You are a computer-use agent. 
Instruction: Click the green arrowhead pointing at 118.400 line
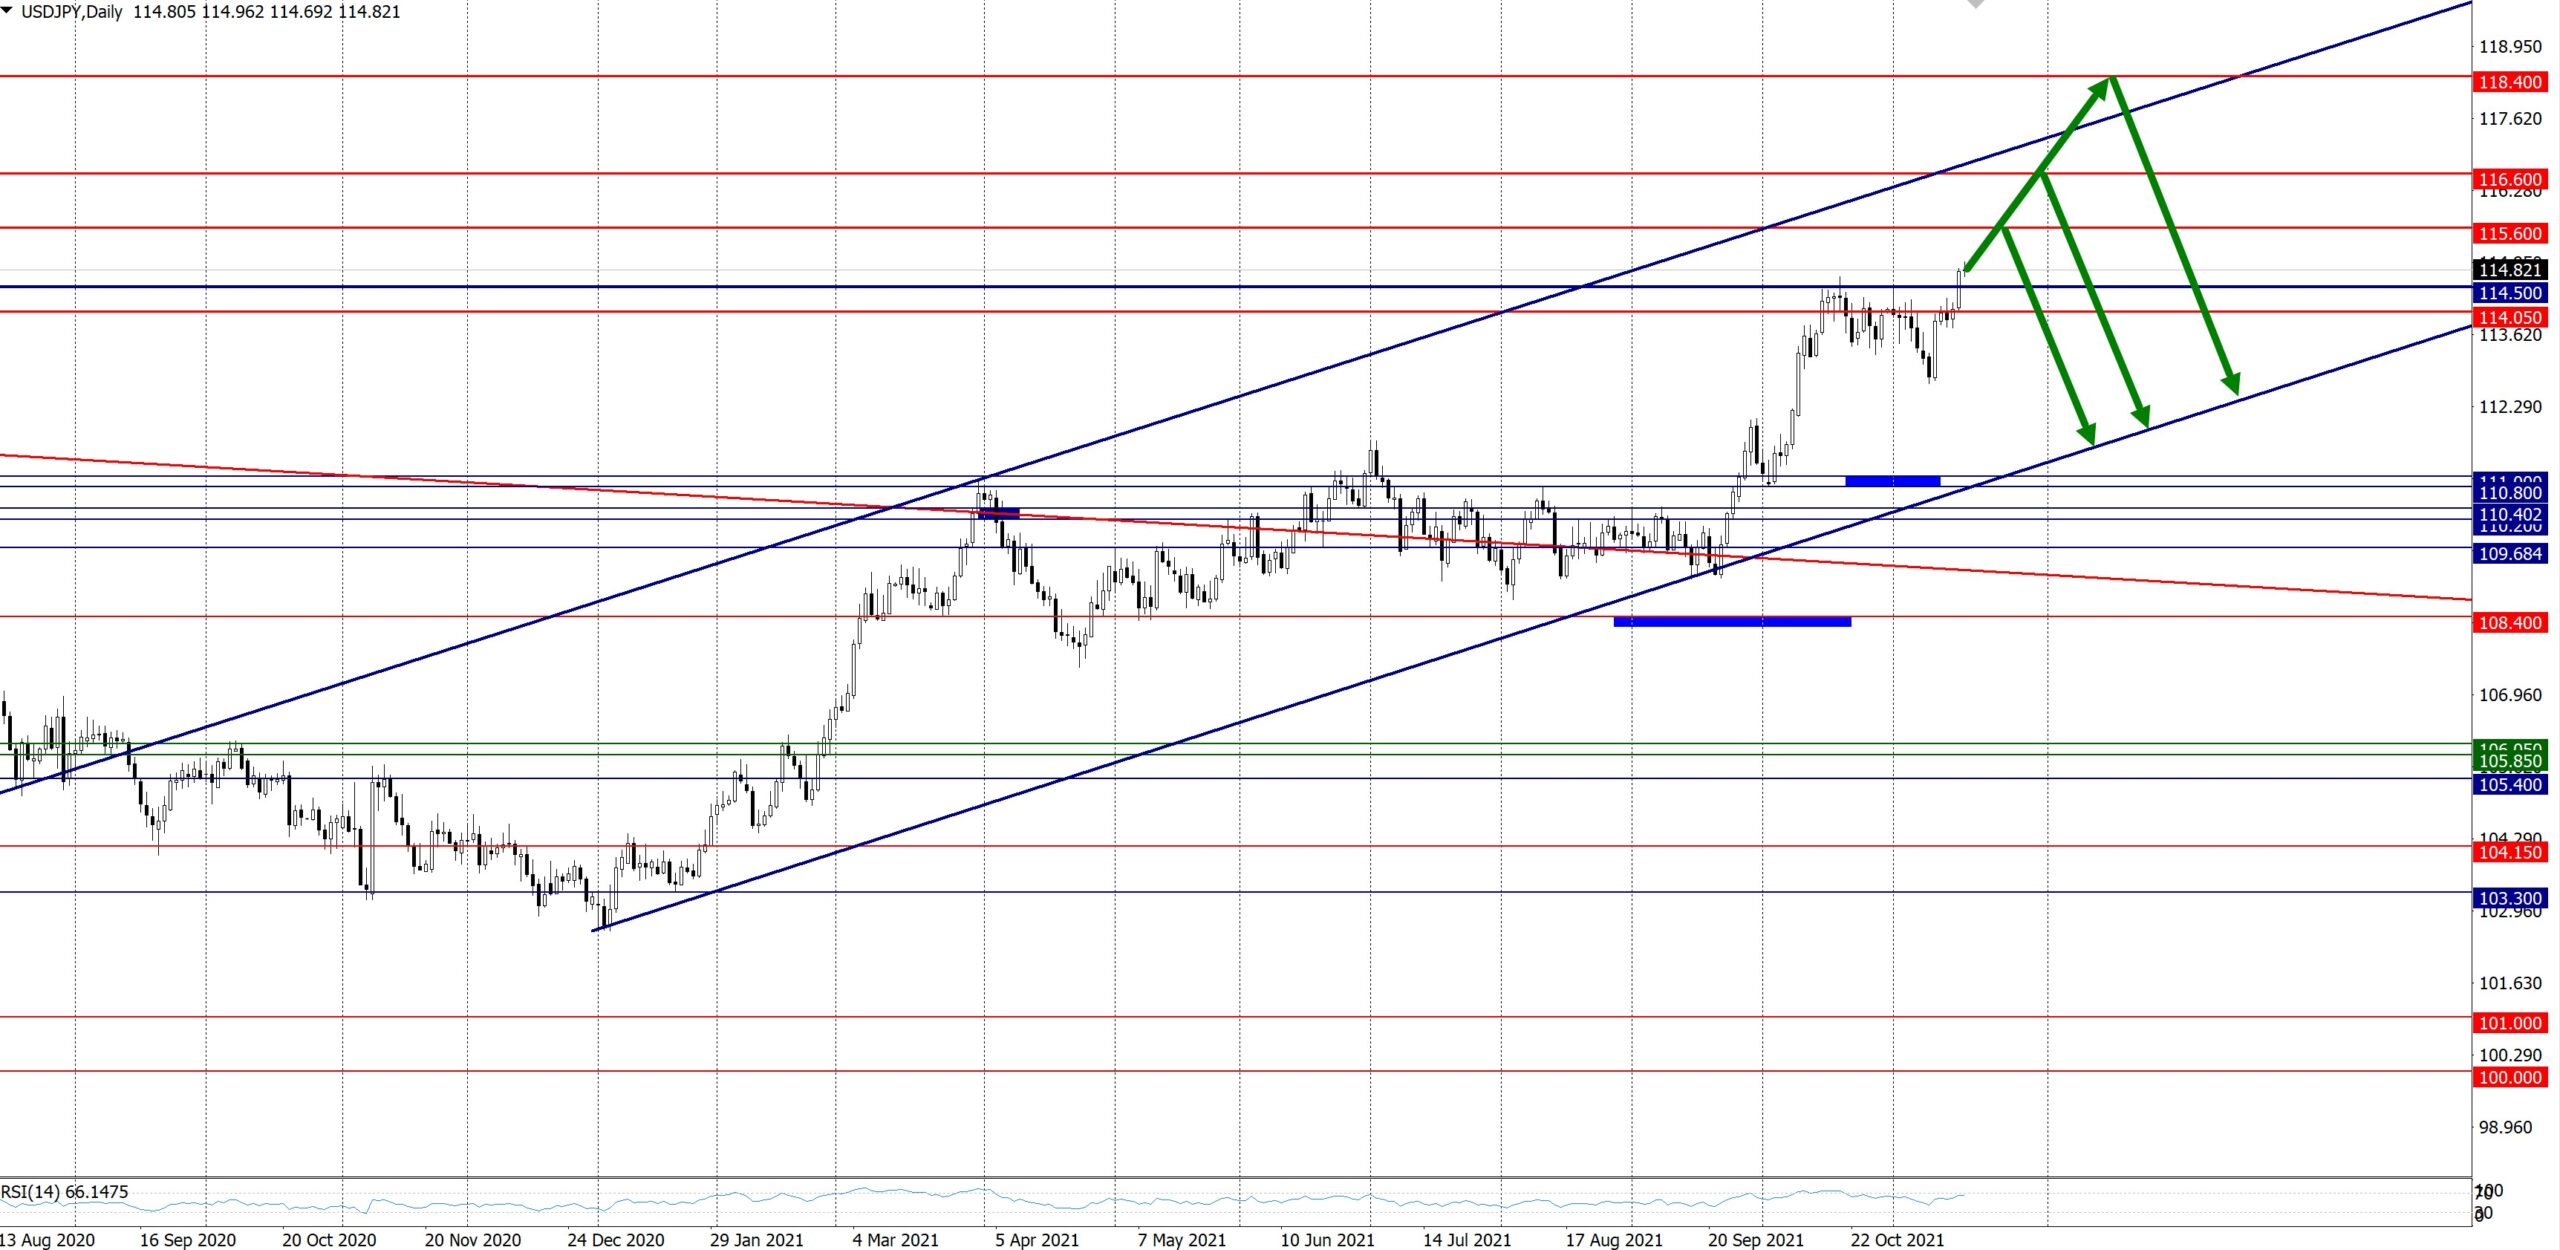2100,87
